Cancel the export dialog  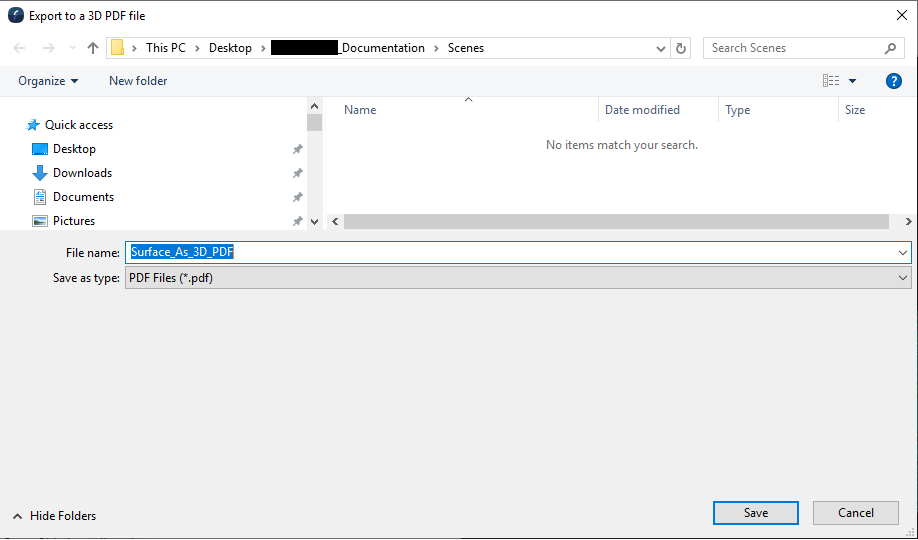856,513
